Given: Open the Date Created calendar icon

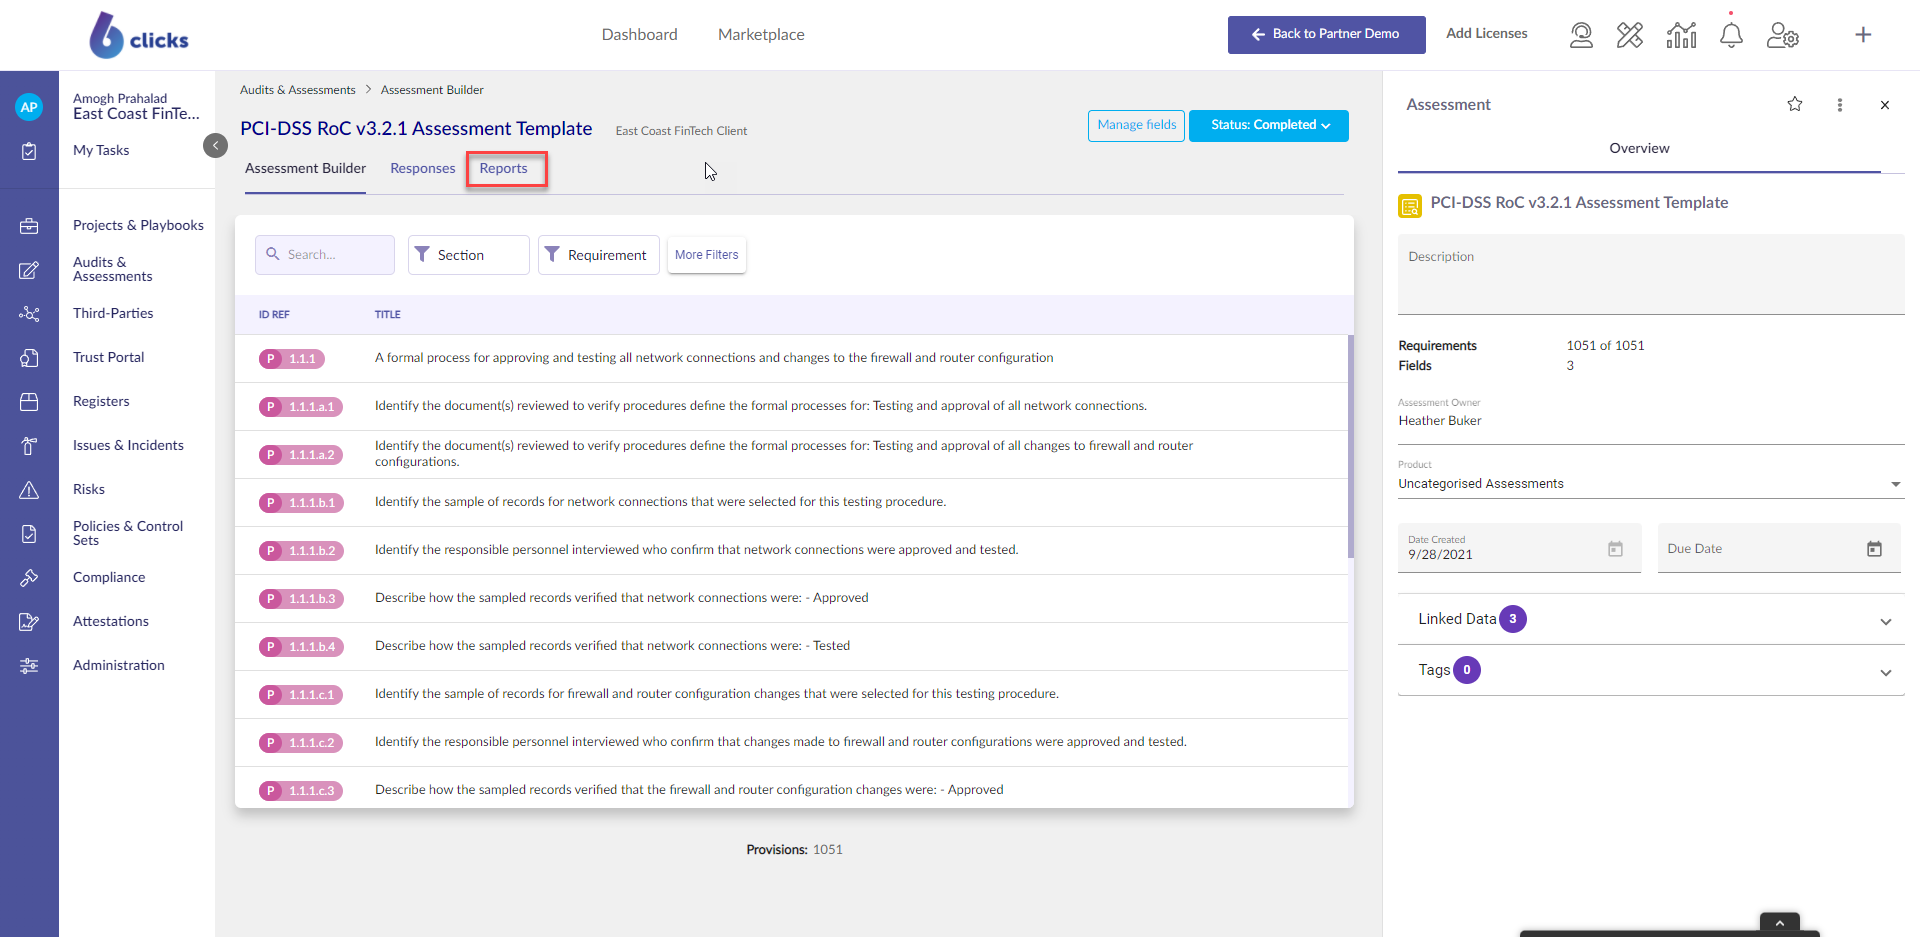Looking at the screenshot, I should (x=1615, y=549).
